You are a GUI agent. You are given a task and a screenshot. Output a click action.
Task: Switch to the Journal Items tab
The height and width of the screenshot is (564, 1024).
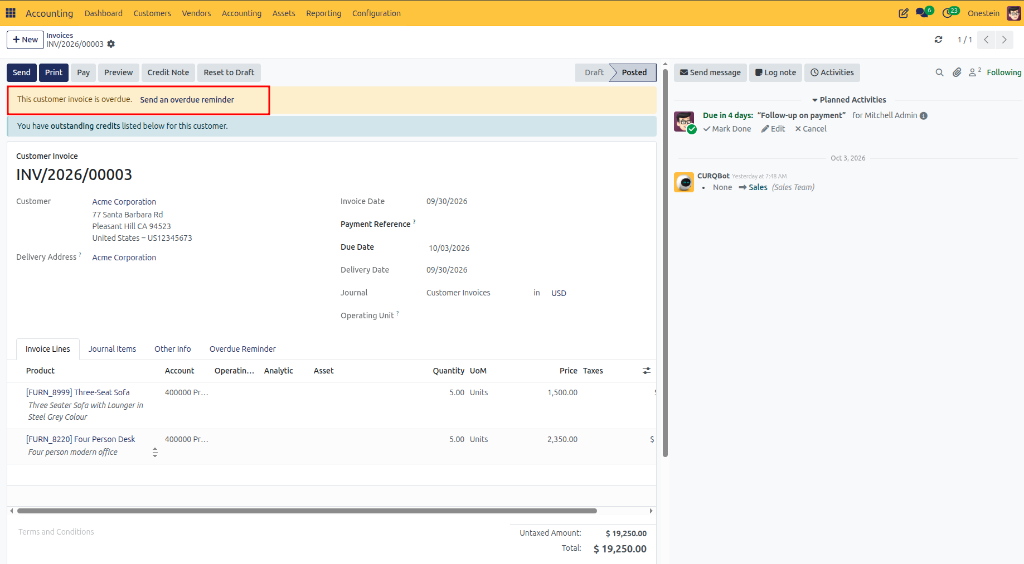pyautogui.click(x=112, y=349)
